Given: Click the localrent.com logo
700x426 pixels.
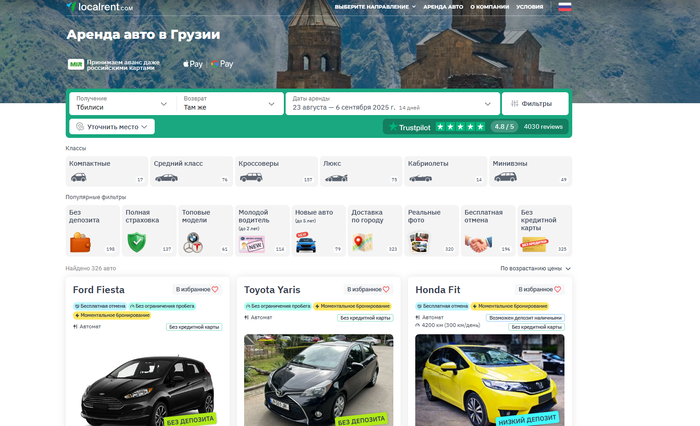Looking at the screenshot, I should coord(100,7).
